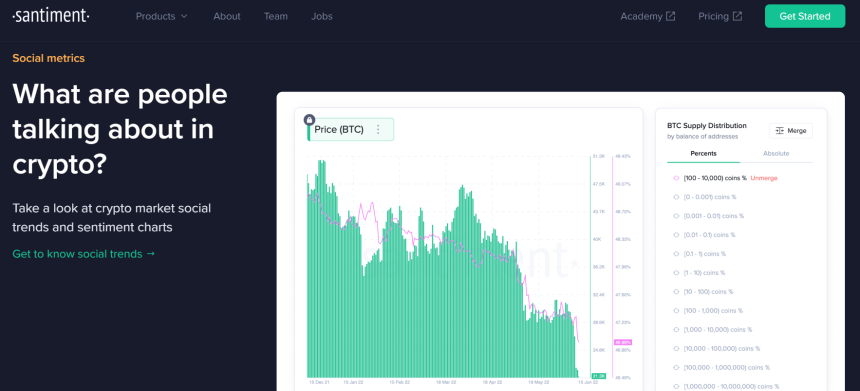The height and width of the screenshot is (391, 860).
Task: Click the Get Started button
Action: pos(805,16)
